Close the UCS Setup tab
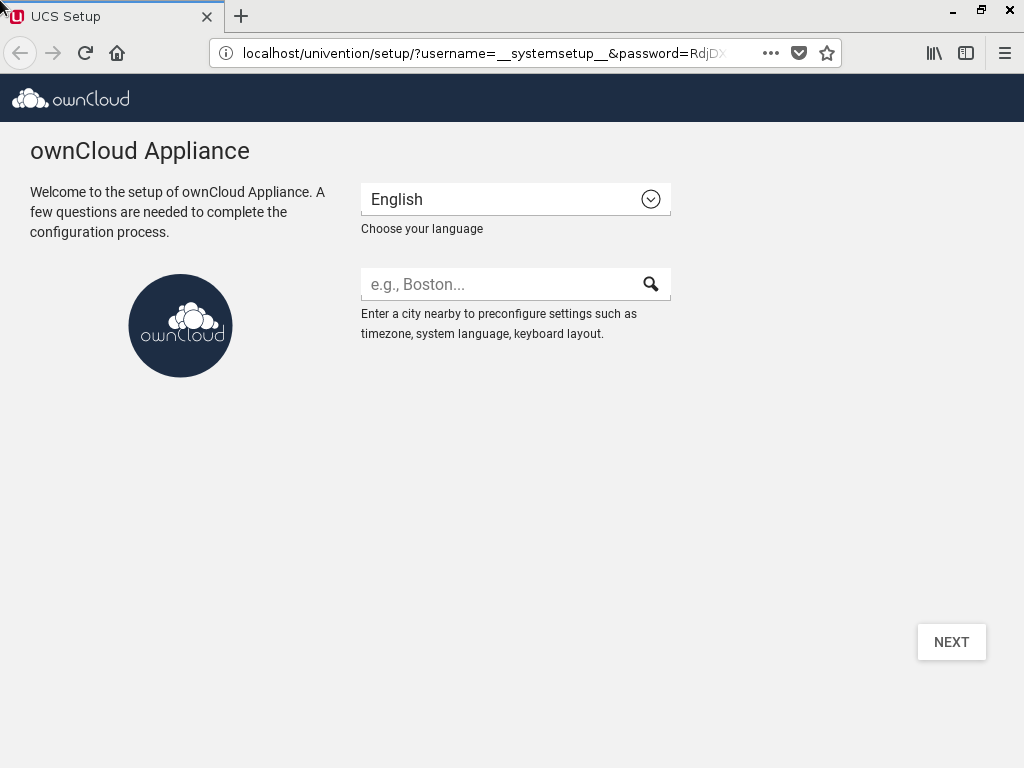 pos(207,16)
